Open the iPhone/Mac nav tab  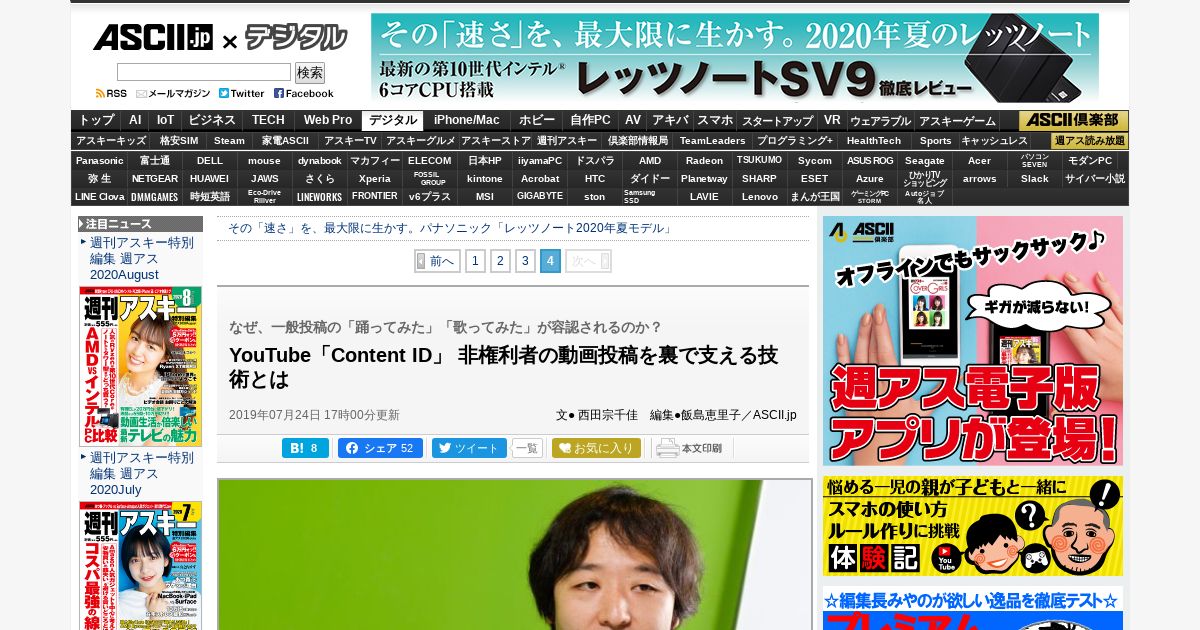pos(466,120)
